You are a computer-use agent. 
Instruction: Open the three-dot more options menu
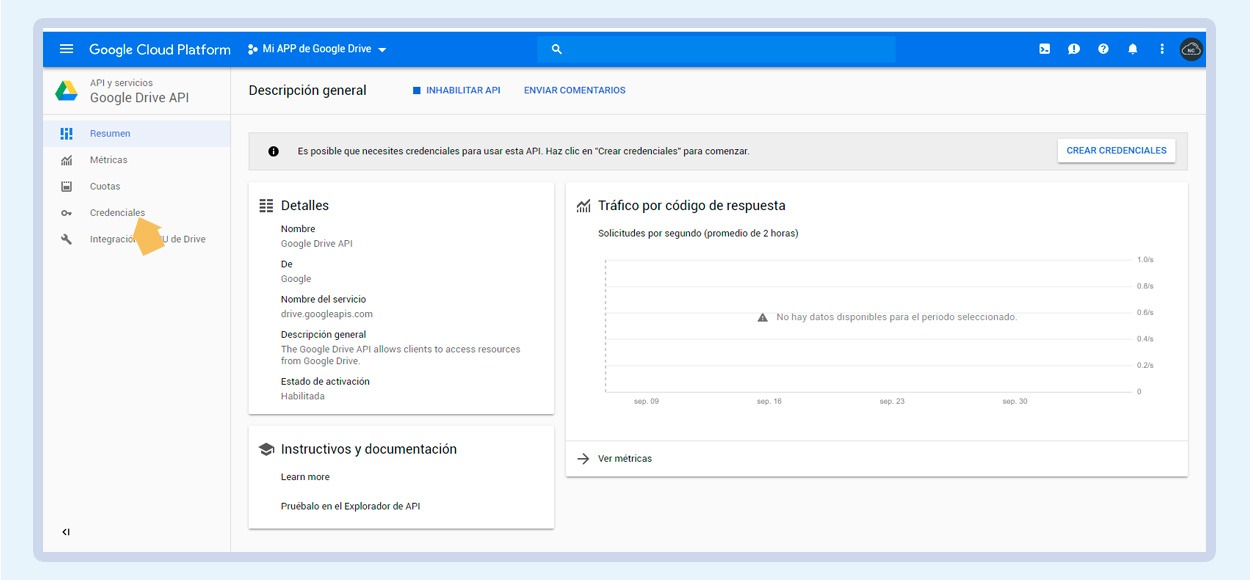(1162, 49)
